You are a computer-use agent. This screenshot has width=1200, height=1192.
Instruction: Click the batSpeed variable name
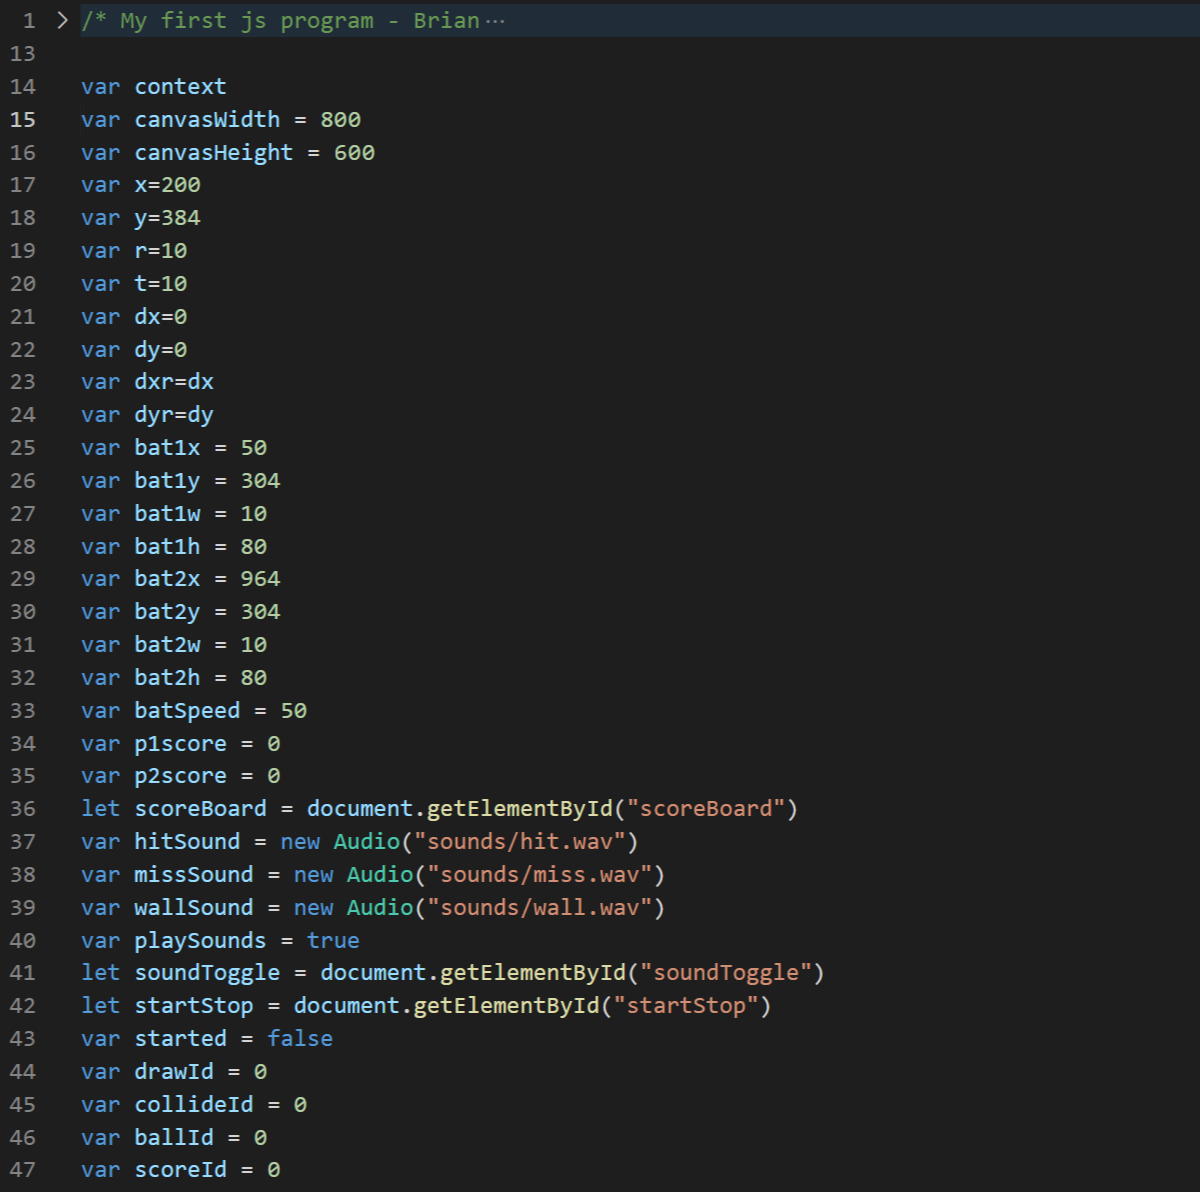(x=187, y=711)
